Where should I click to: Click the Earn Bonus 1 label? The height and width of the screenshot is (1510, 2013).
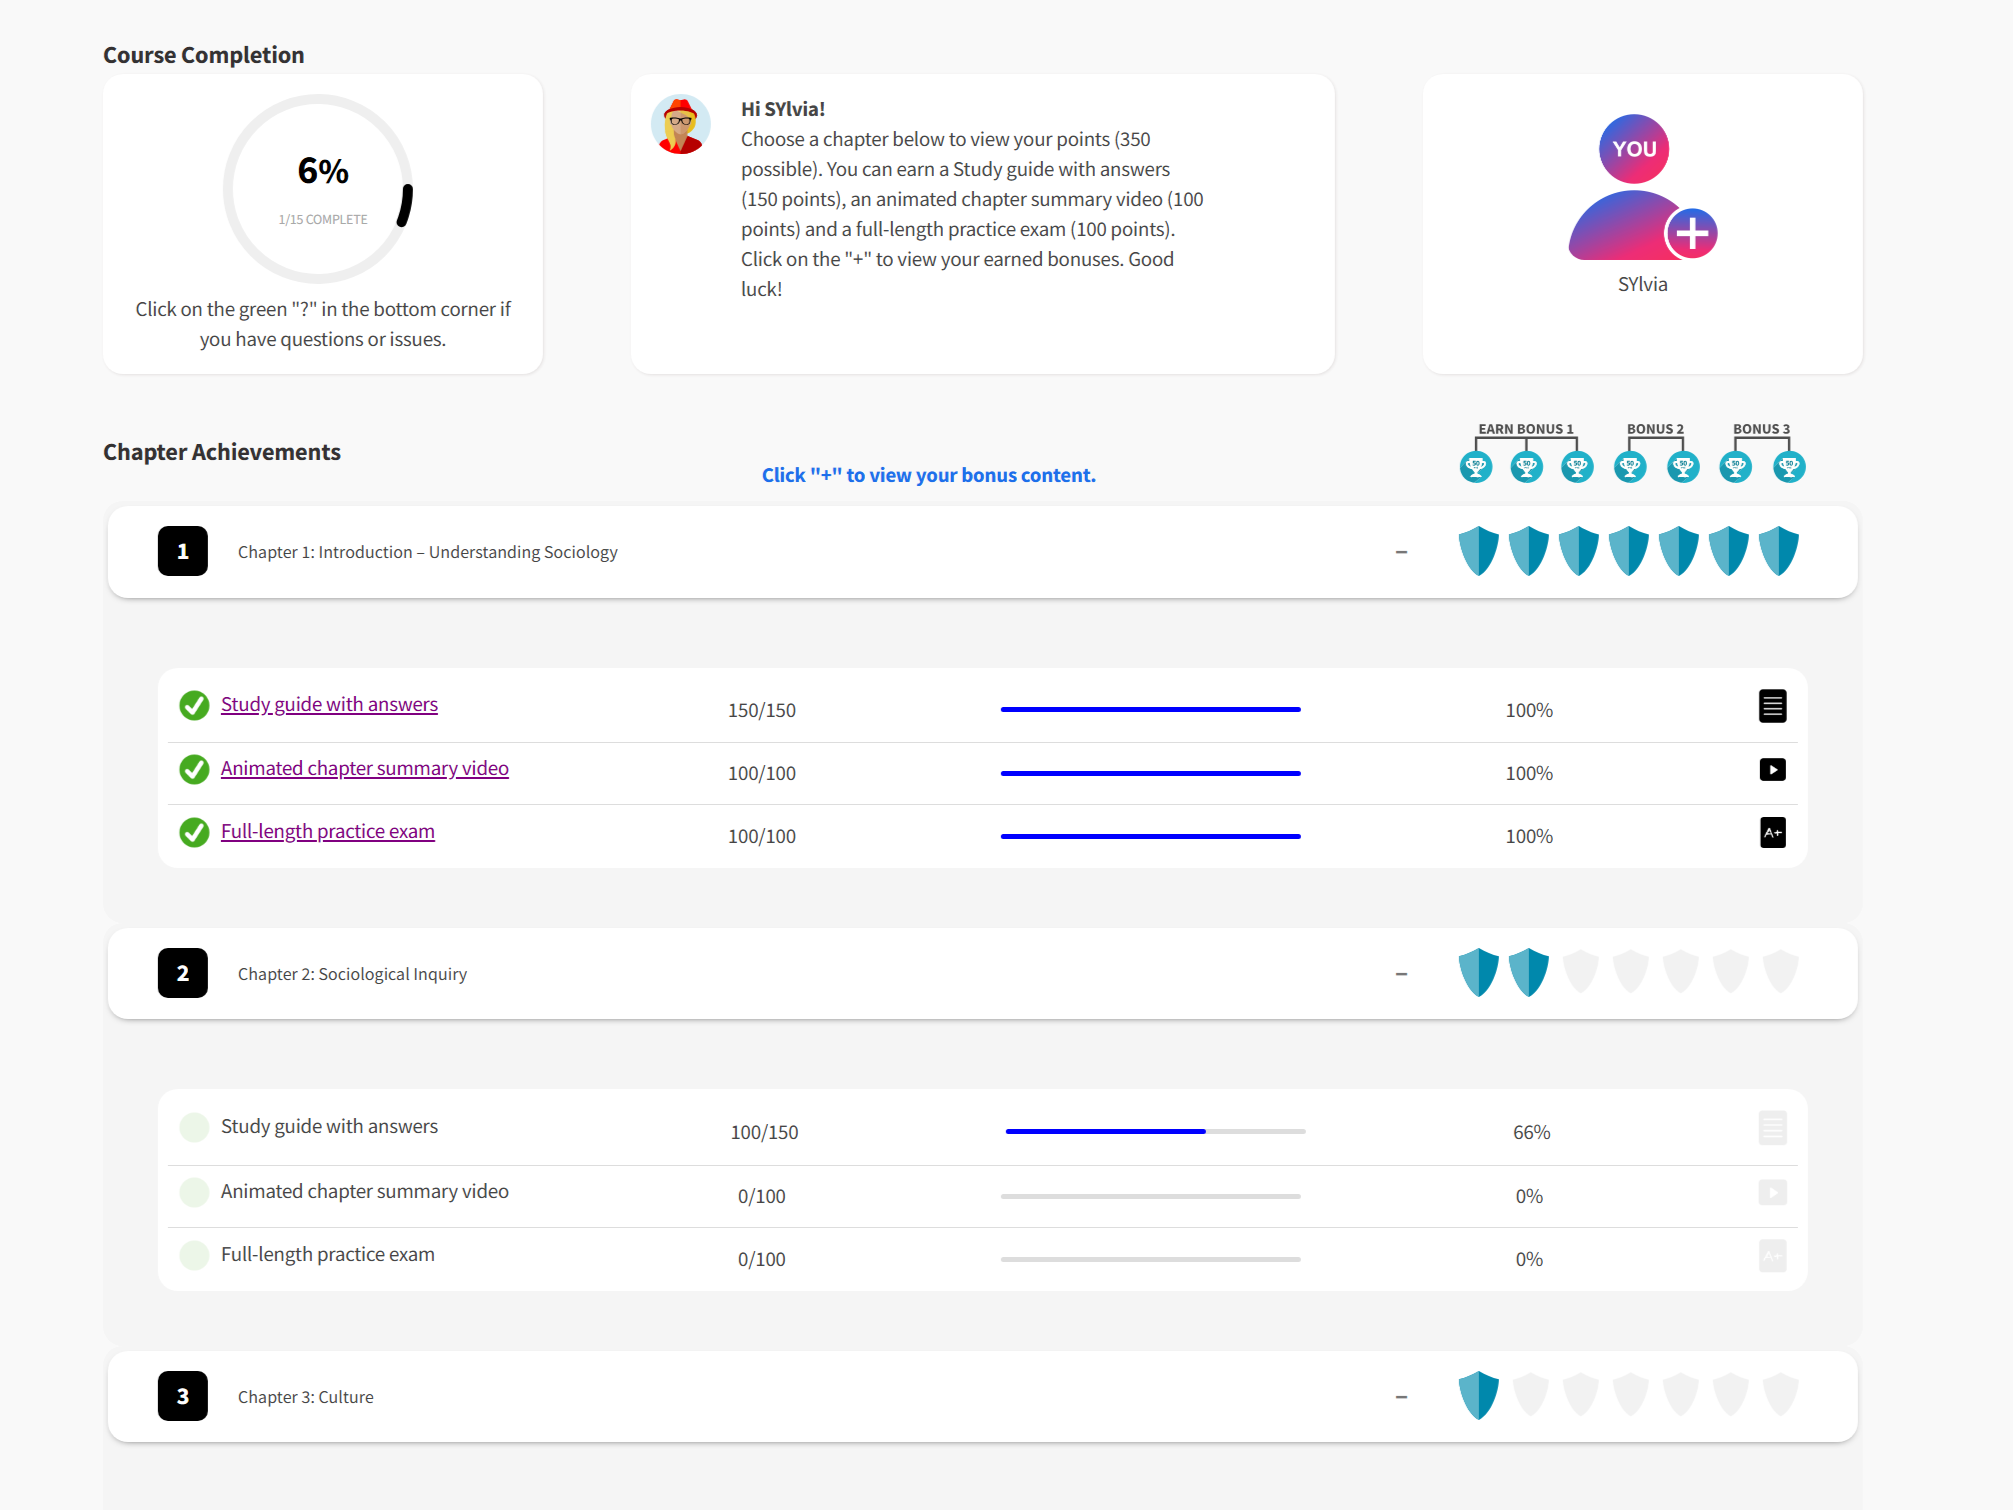pos(1526,429)
